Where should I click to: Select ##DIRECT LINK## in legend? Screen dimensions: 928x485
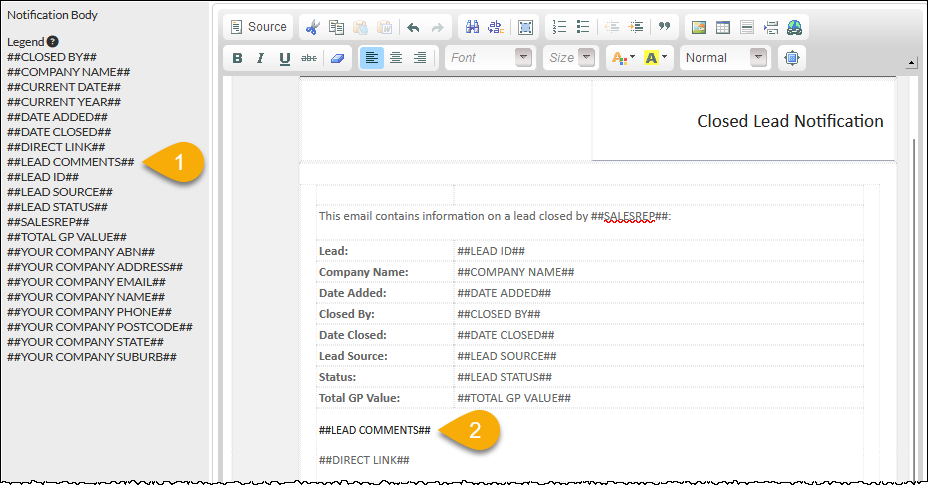(56, 147)
